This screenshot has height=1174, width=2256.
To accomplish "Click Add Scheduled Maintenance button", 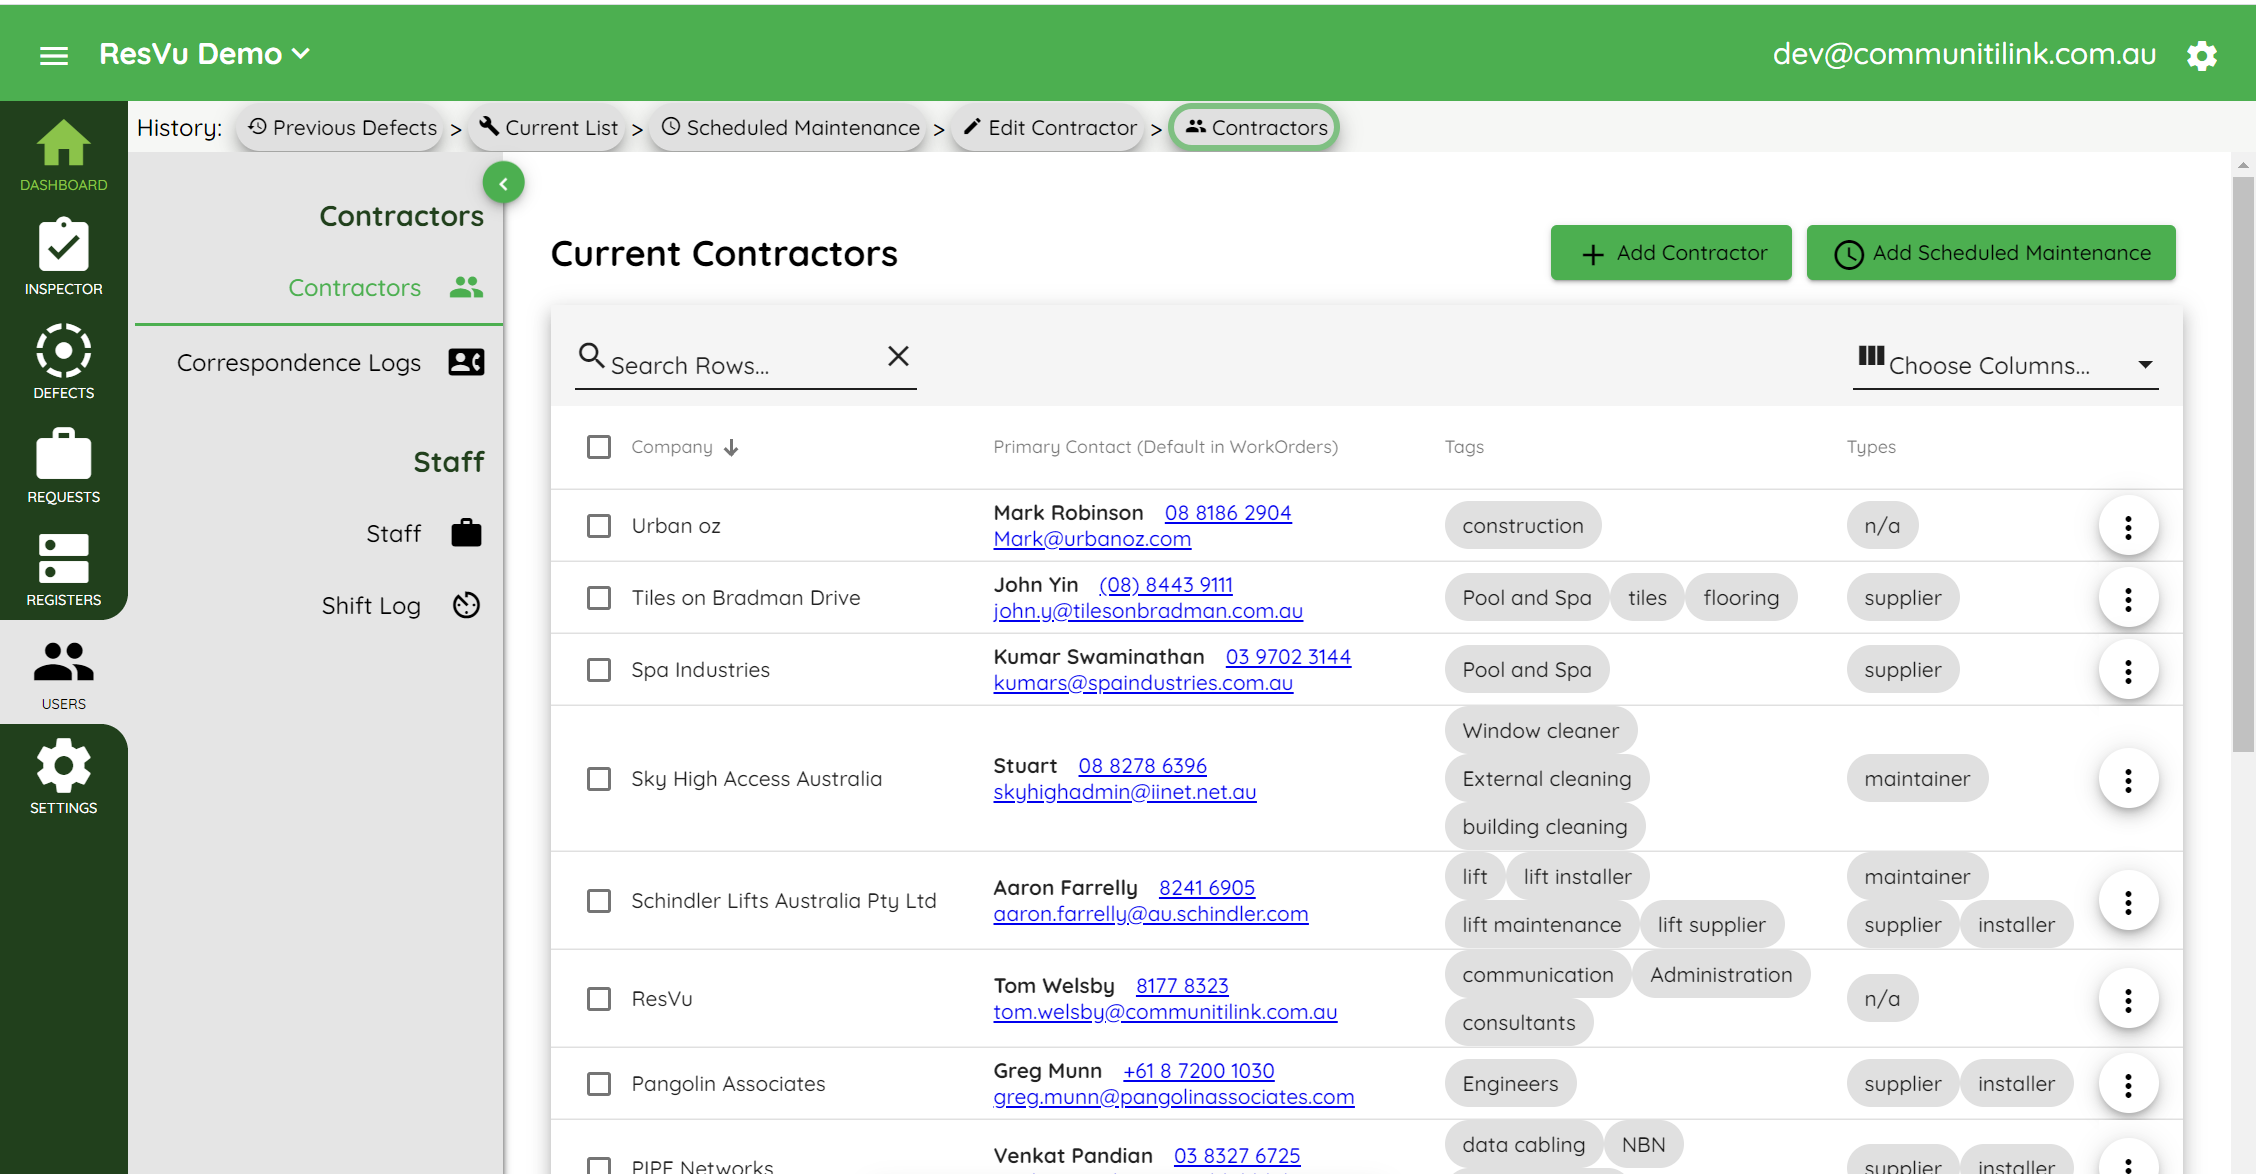I will pyautogui.click(x=1991, y=253).
